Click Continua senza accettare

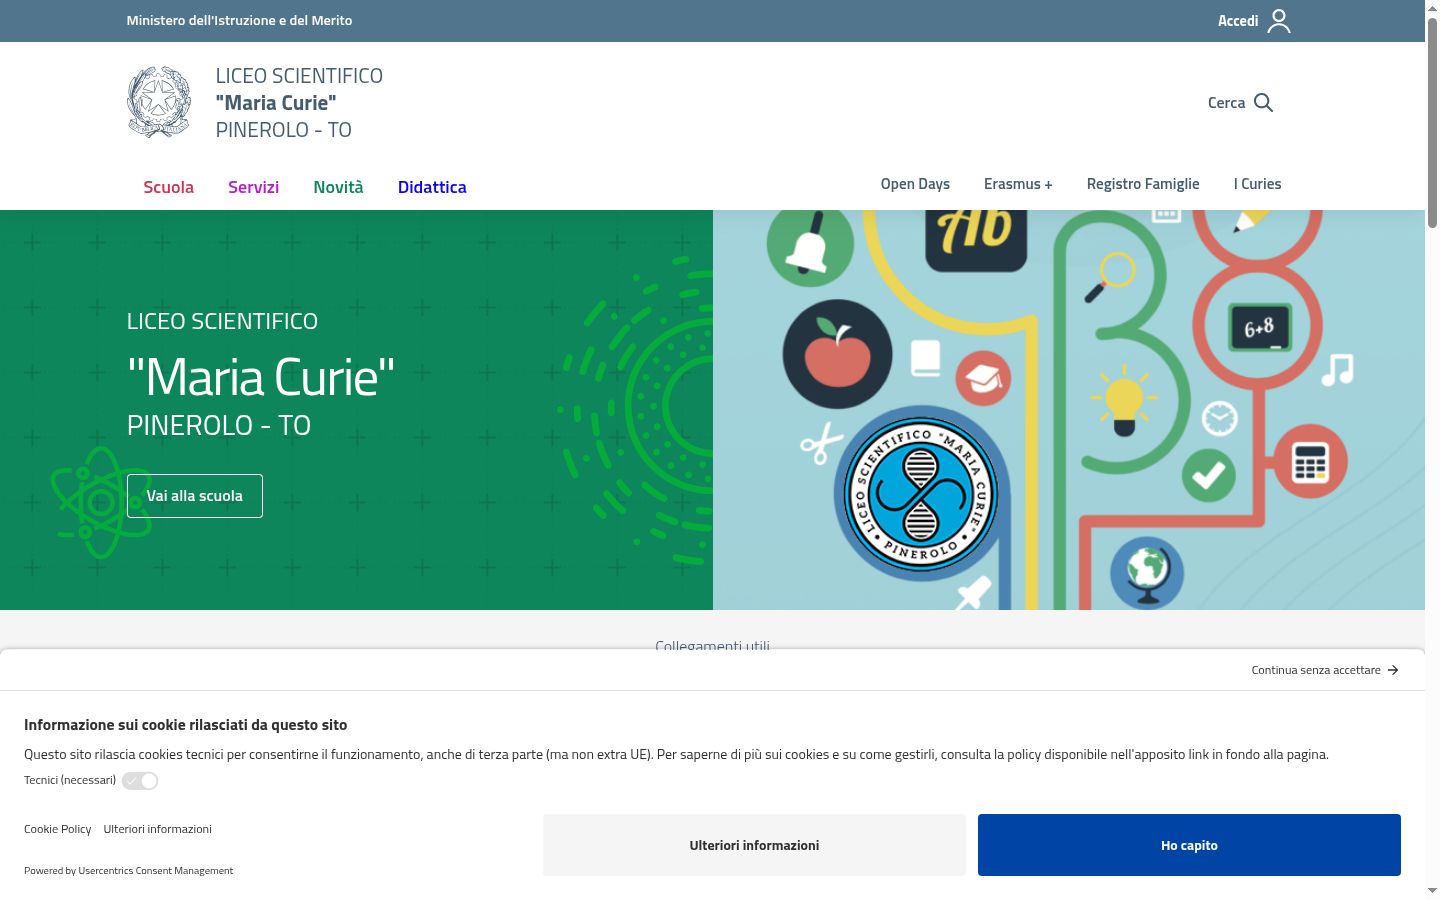[x=1316, y=670]
